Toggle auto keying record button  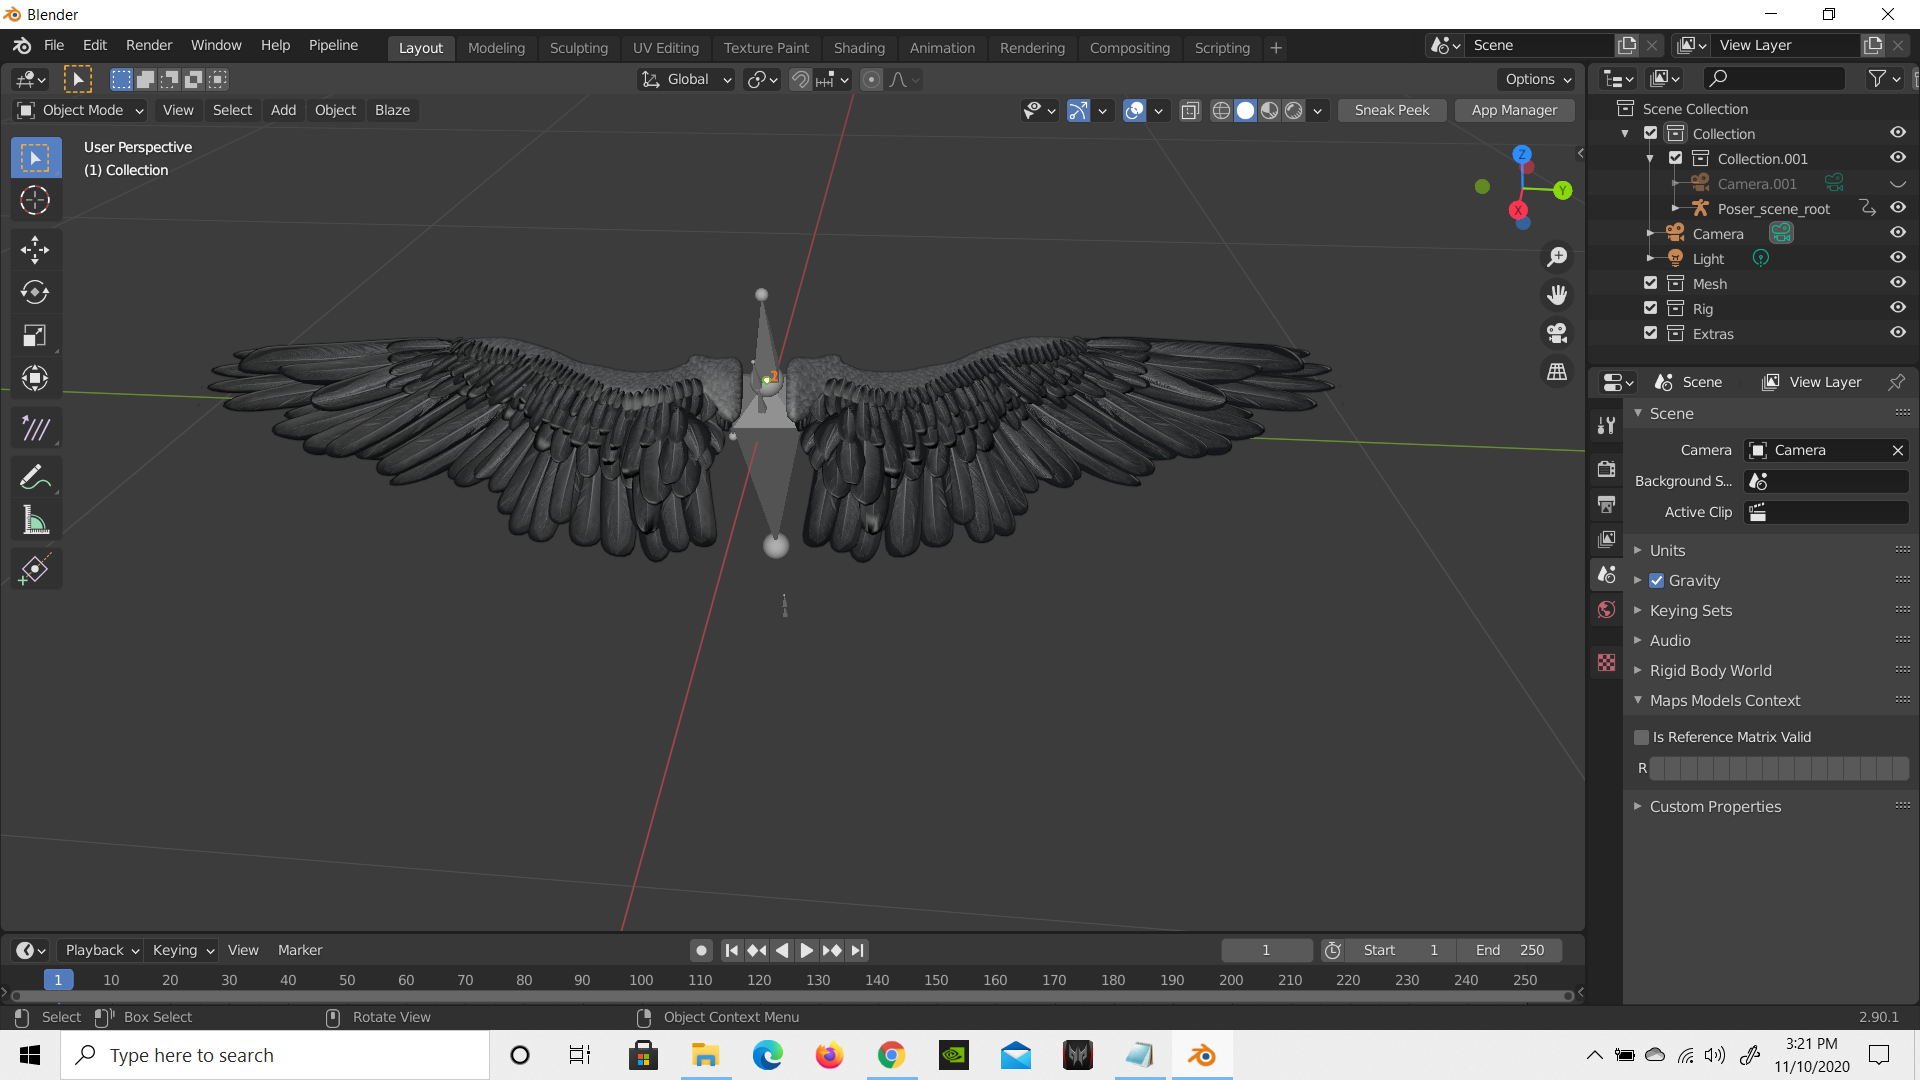pyautogui.click(x=701, y=950)
